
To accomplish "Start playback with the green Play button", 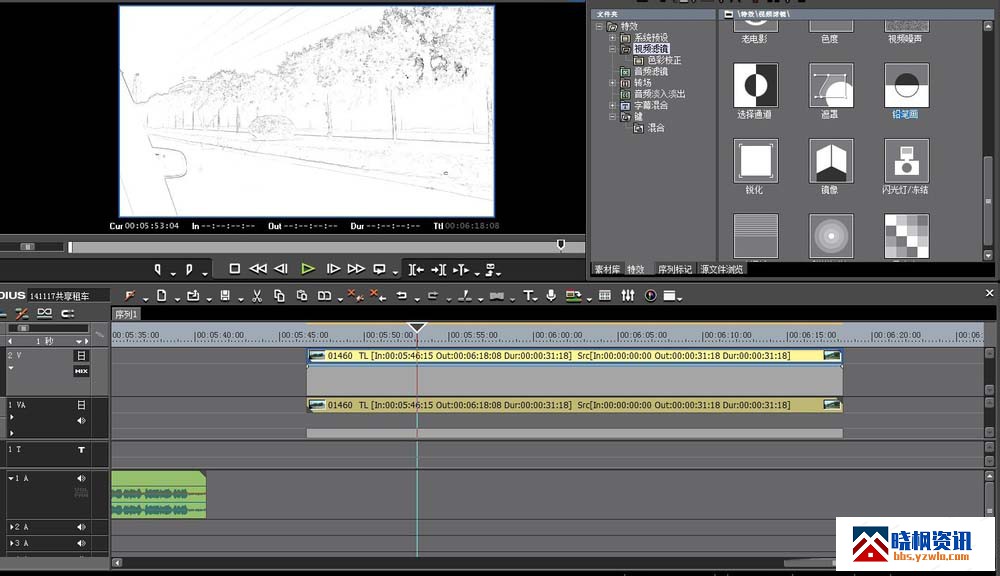I will (x=308, y=269).
